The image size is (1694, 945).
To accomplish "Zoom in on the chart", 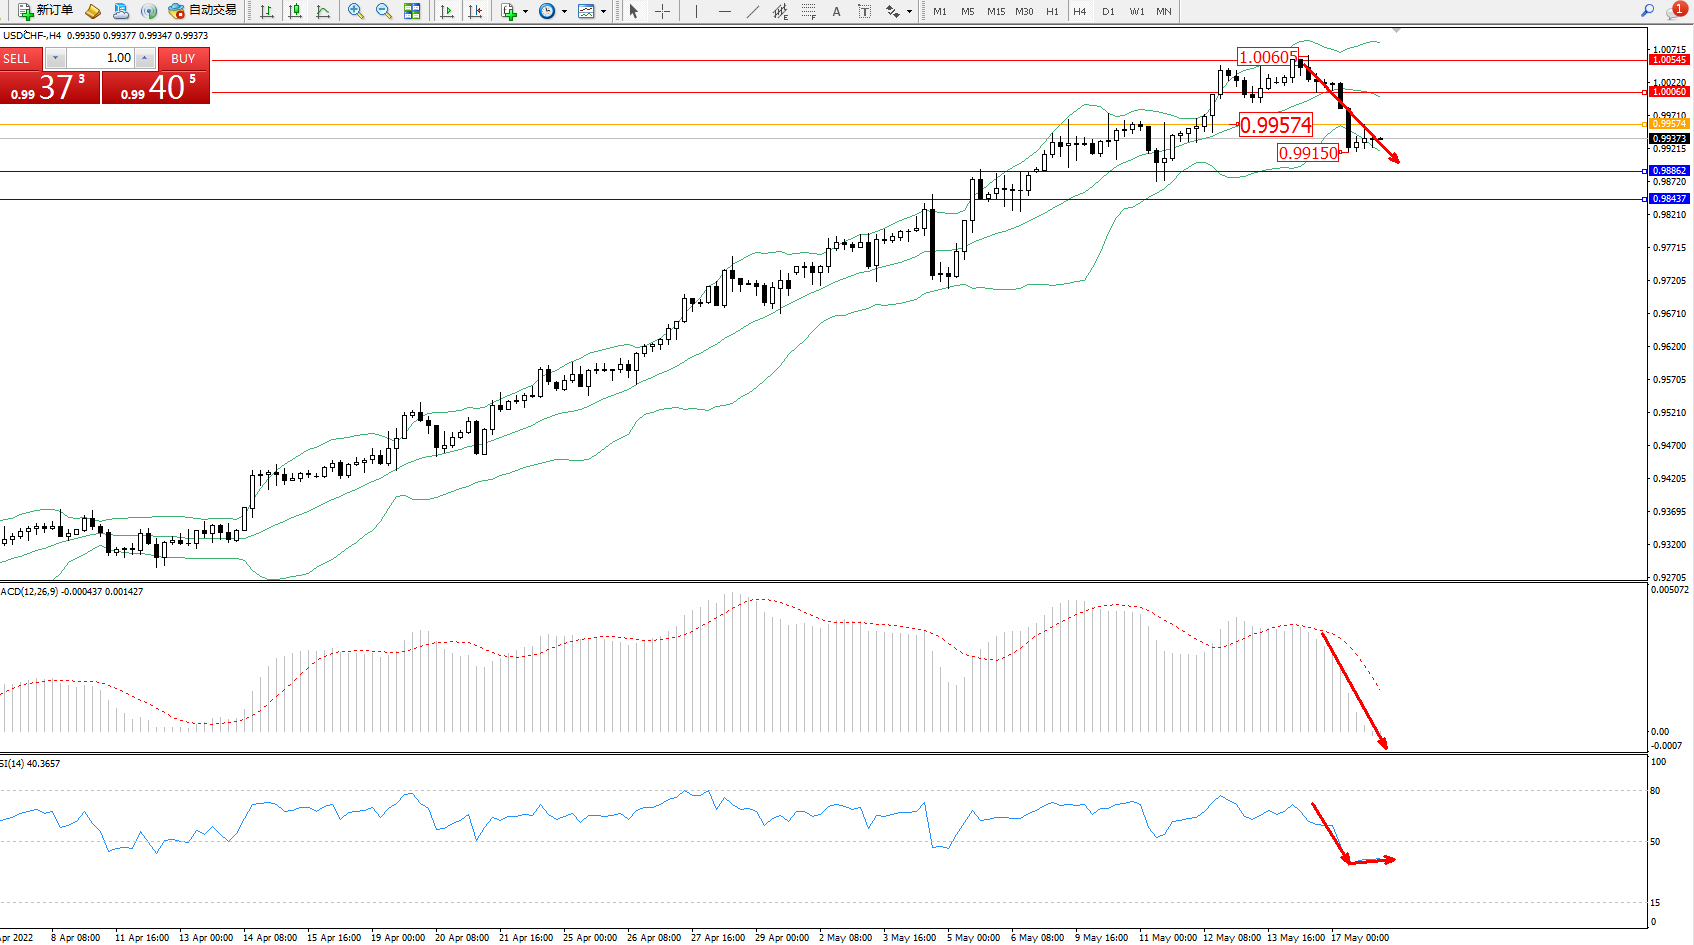I will pyautogui.click(x=355, y=11).
